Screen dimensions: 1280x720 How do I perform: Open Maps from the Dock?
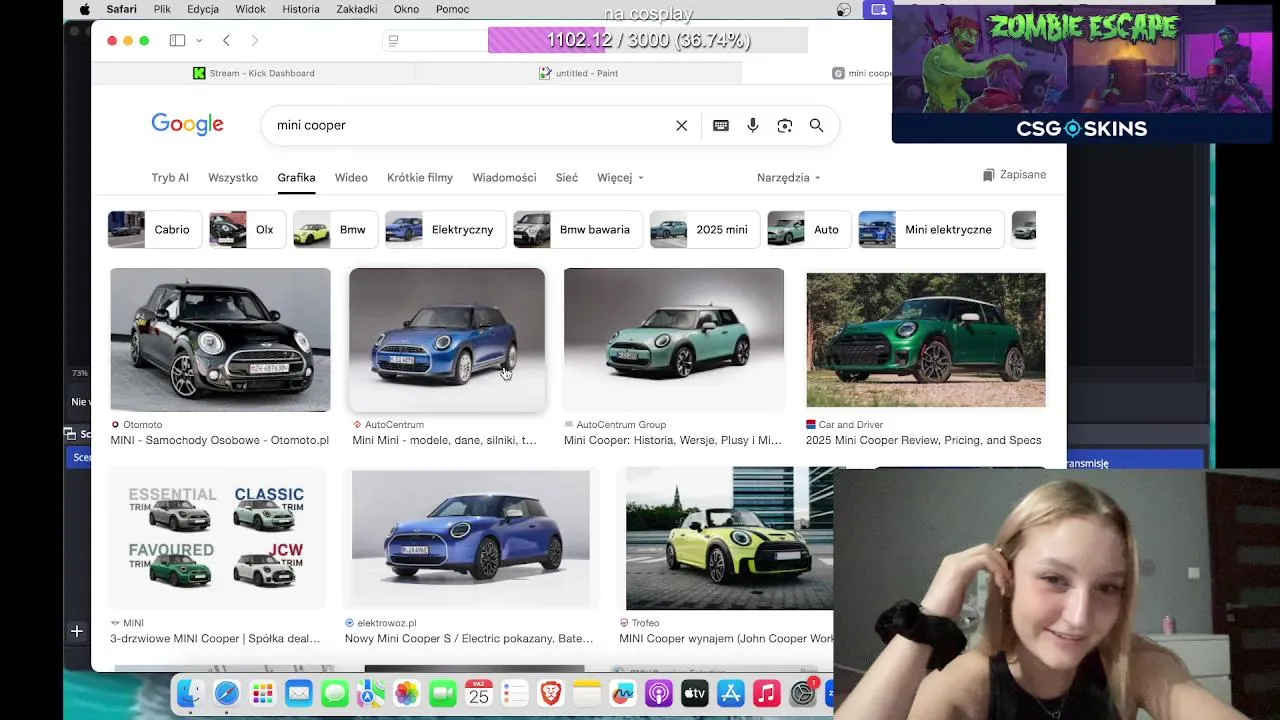(x=371, y=693)
